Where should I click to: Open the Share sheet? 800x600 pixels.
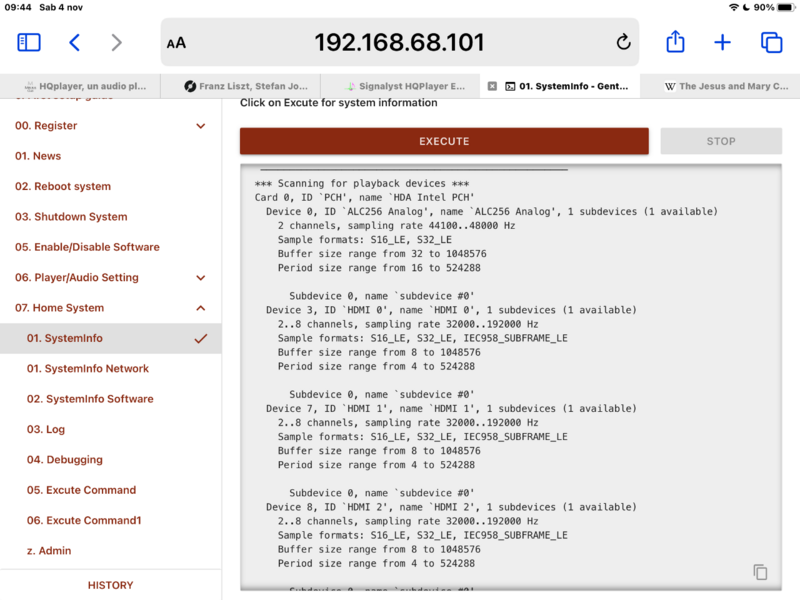(675, 42)
